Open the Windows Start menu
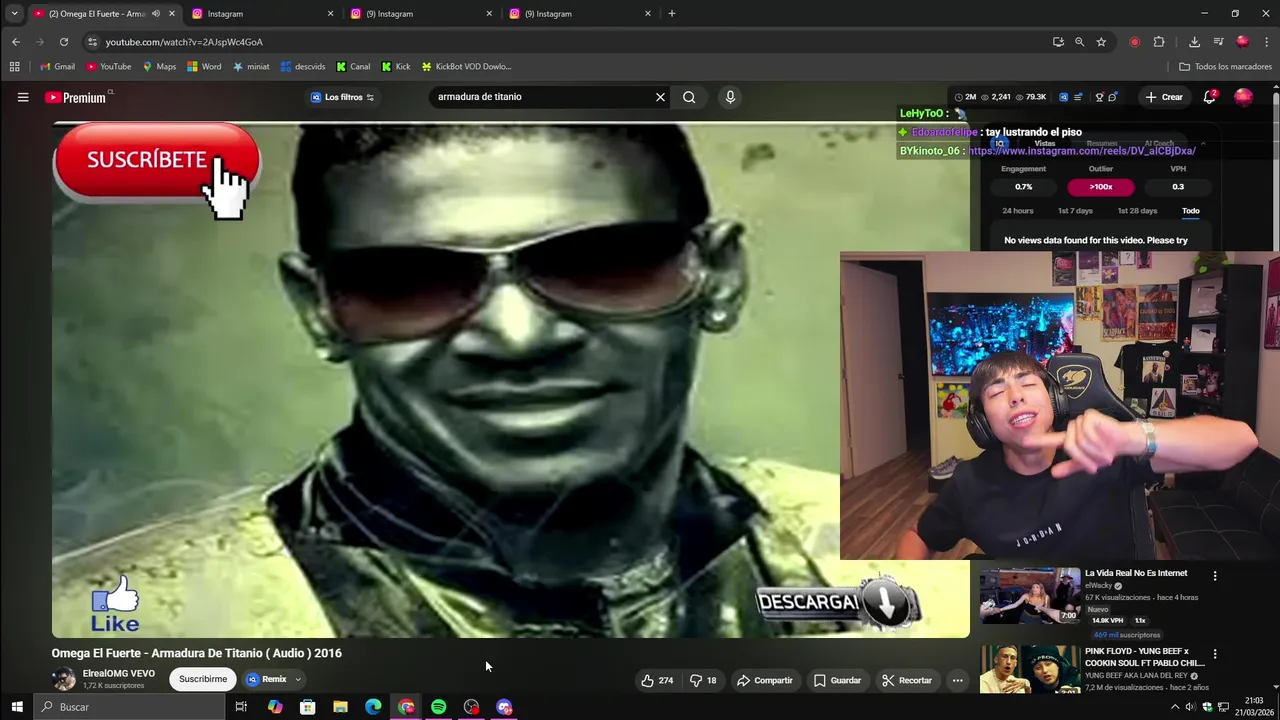Viewport: 1280px width, 720px height. [17, 707]
